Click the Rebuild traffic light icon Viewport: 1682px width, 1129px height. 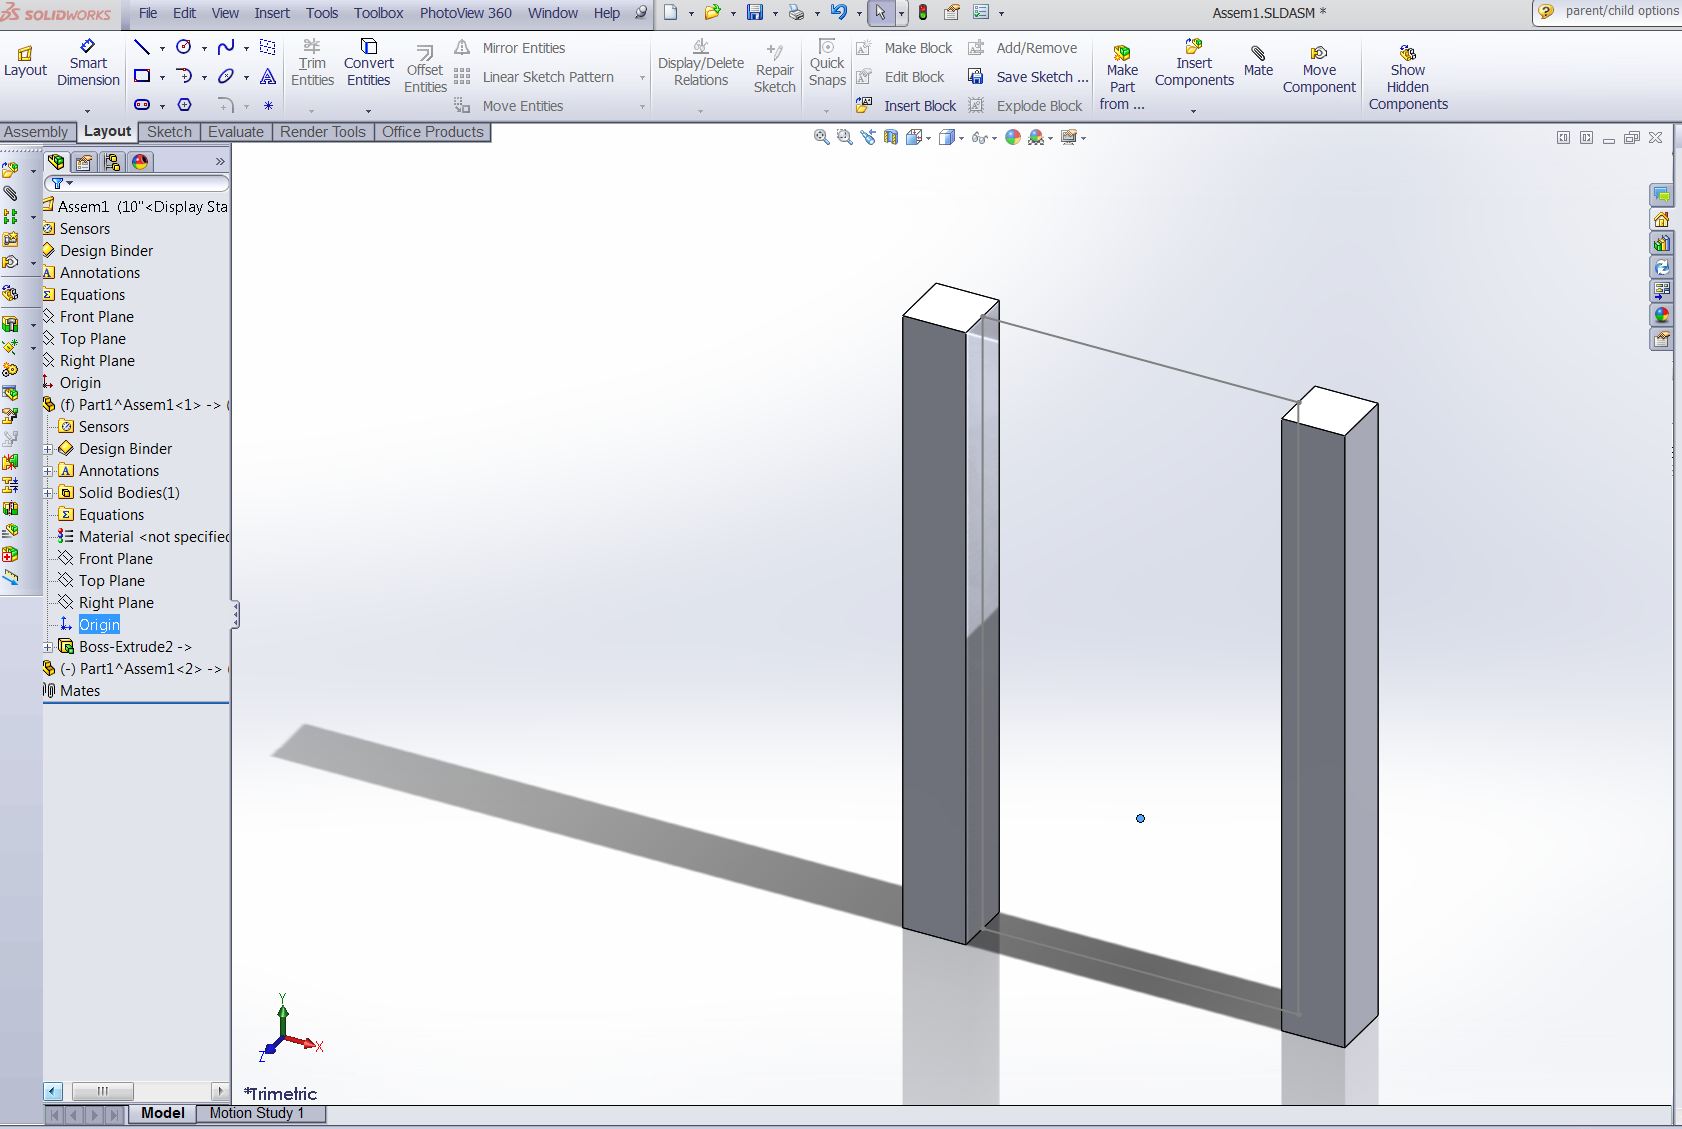pos(922,12)
